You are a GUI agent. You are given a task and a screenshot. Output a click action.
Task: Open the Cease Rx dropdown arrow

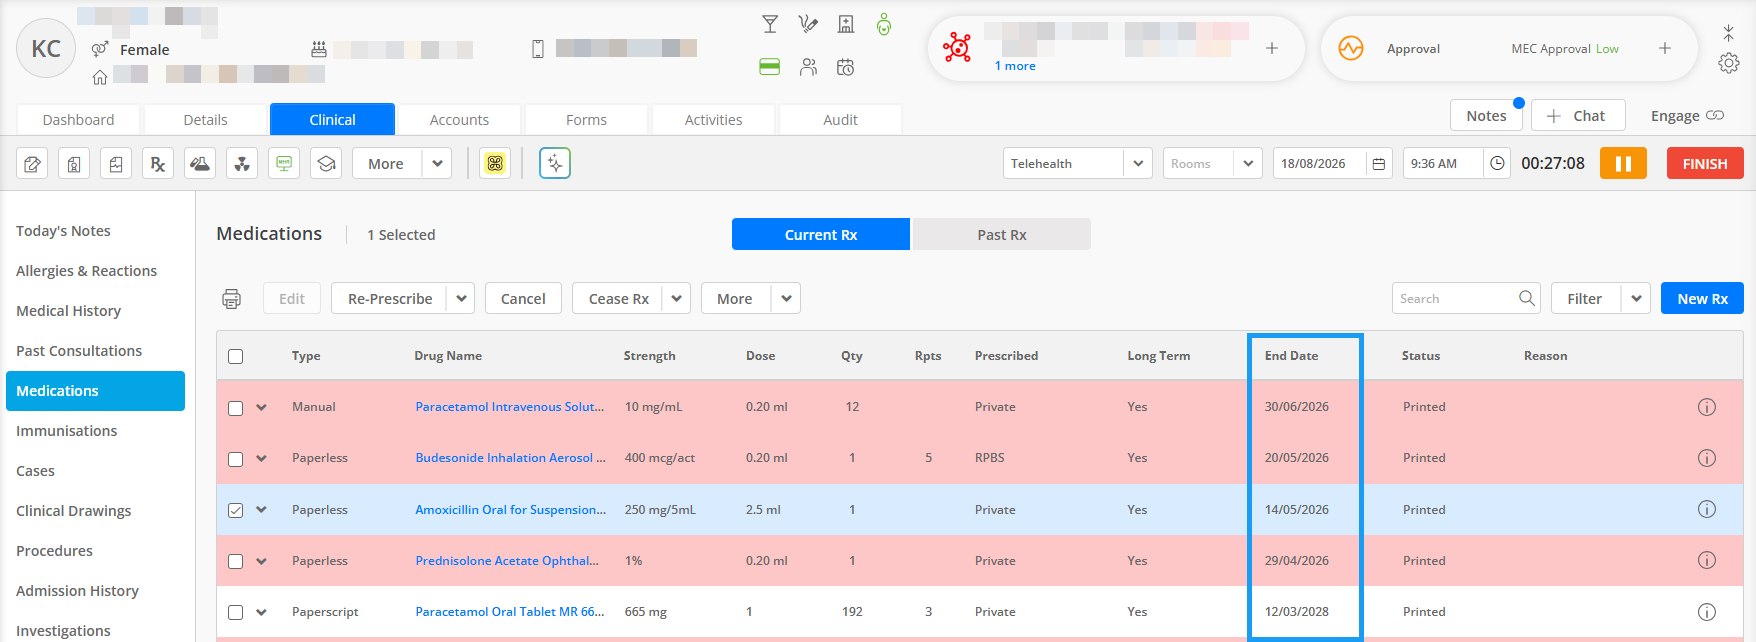[x=676, y=298]
